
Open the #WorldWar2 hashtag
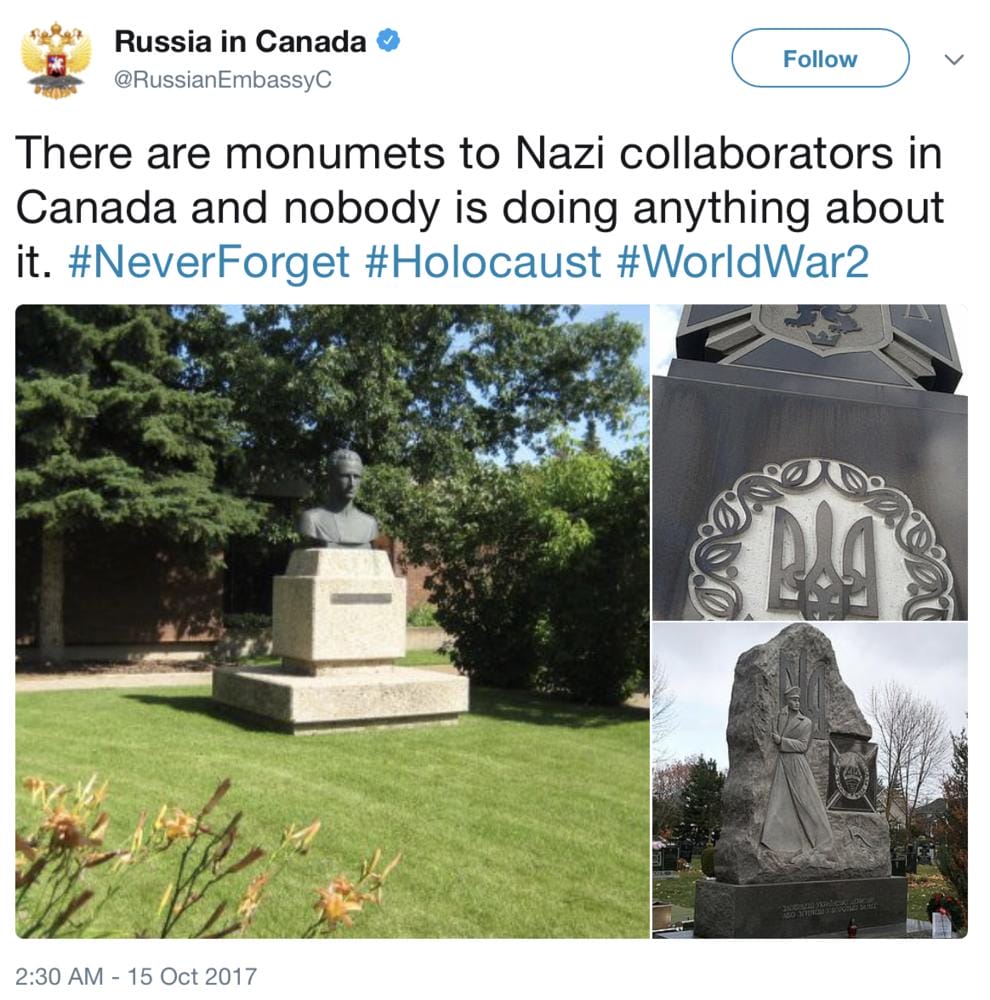point(743,262)
